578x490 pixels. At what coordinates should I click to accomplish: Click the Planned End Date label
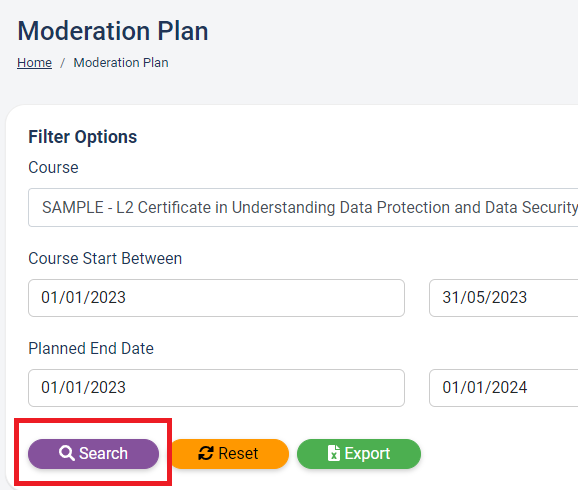[91, 348]
